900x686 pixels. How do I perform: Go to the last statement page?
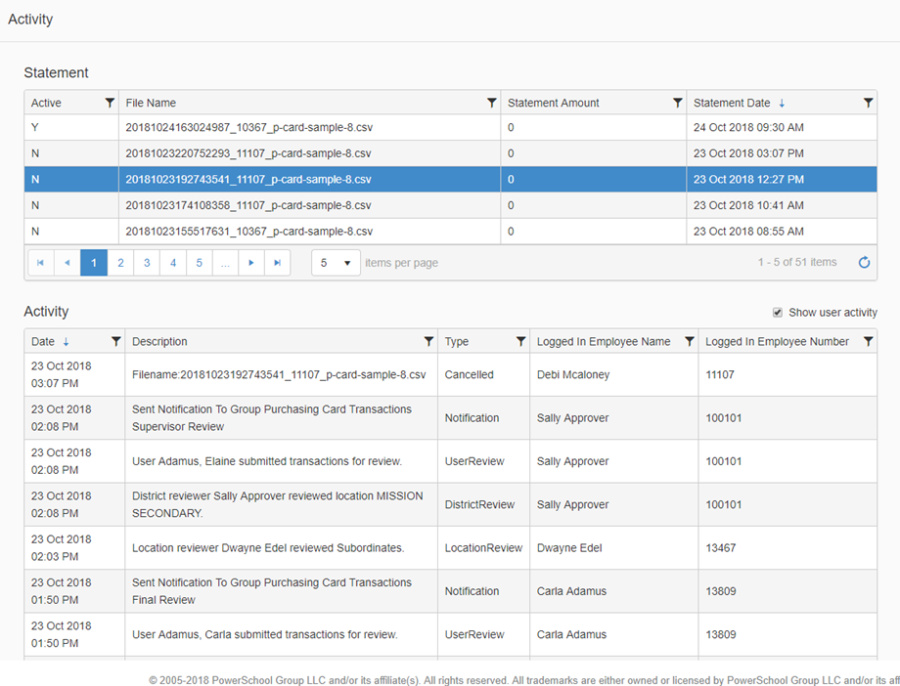point(277,263)
